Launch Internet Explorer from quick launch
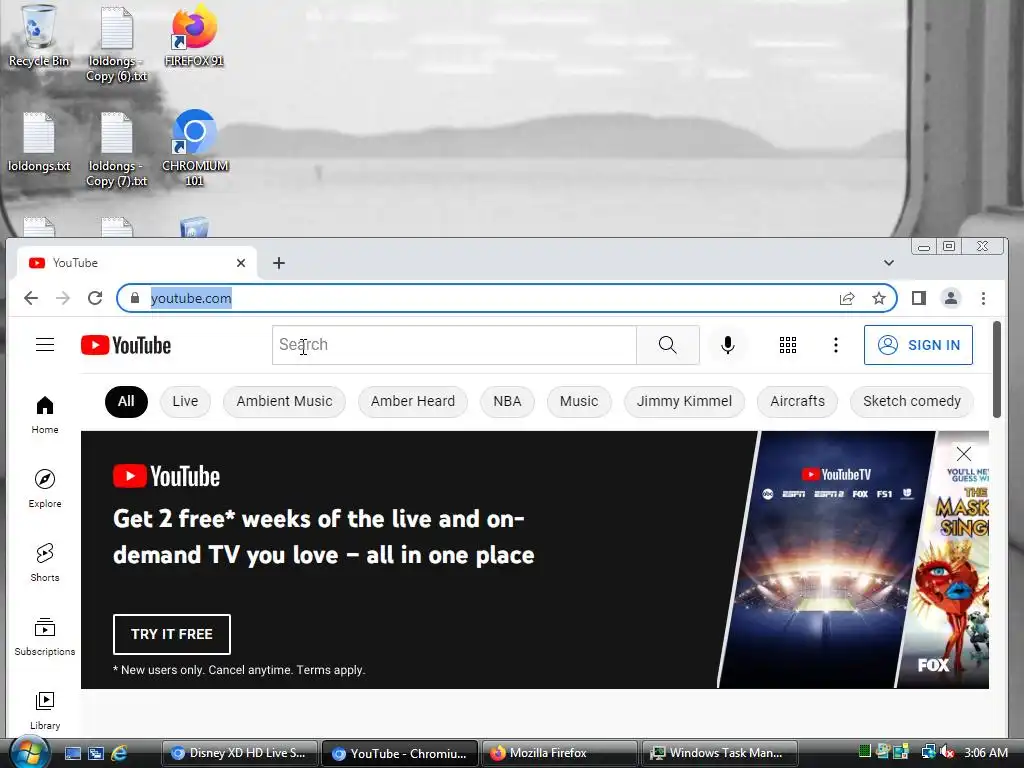The height and width of the screenshot is (768, 1024). coord(119,753)
